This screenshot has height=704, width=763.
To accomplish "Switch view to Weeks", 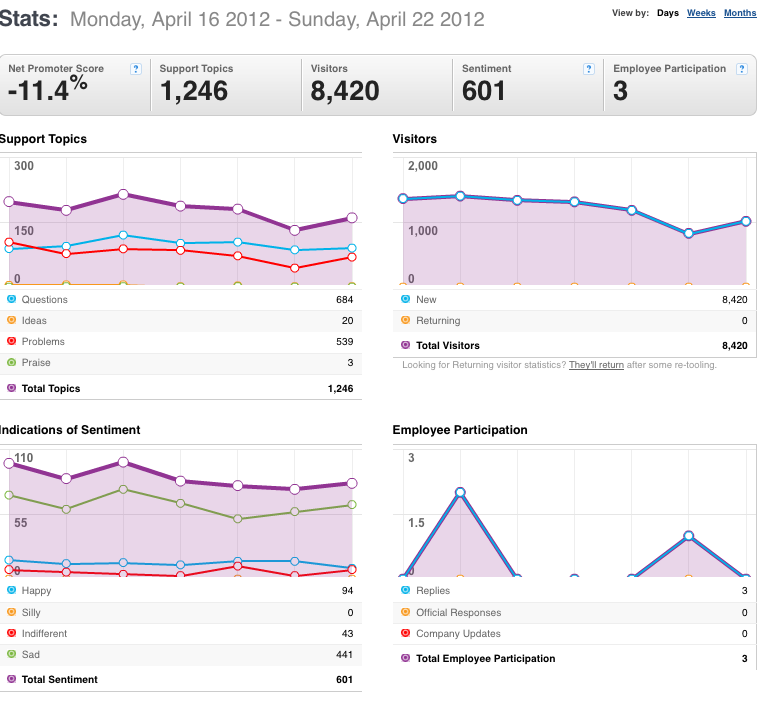I will click(700, 13).
